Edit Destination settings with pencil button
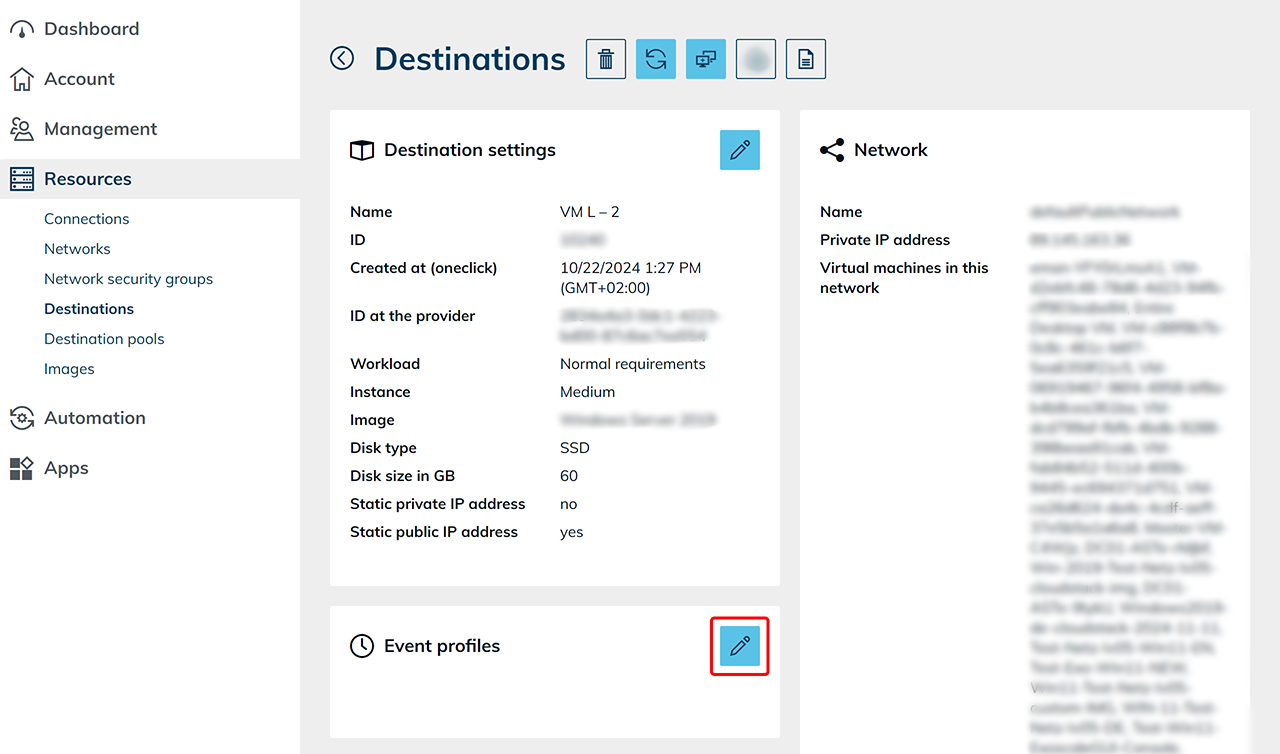1280x754 pixels. pos(740,150)
